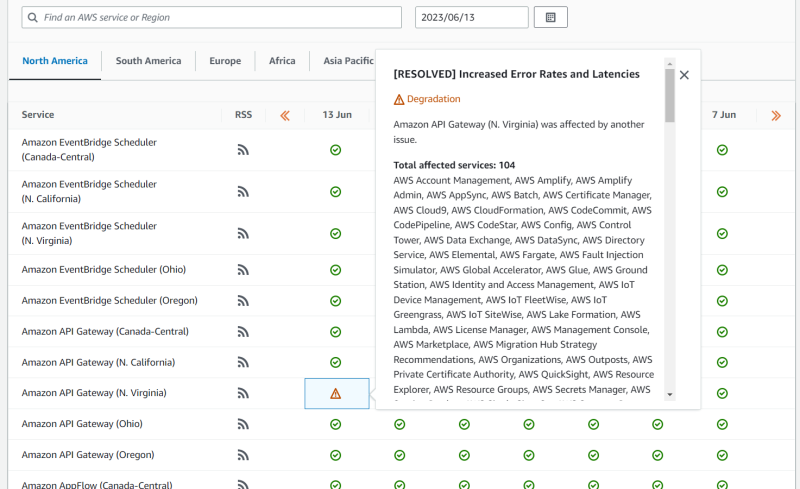Select Amazon EventBridge Scheduler (N. Virginia) row label
Image resolution: width=800 pixels, height=489 pixels.
(89, 233)
